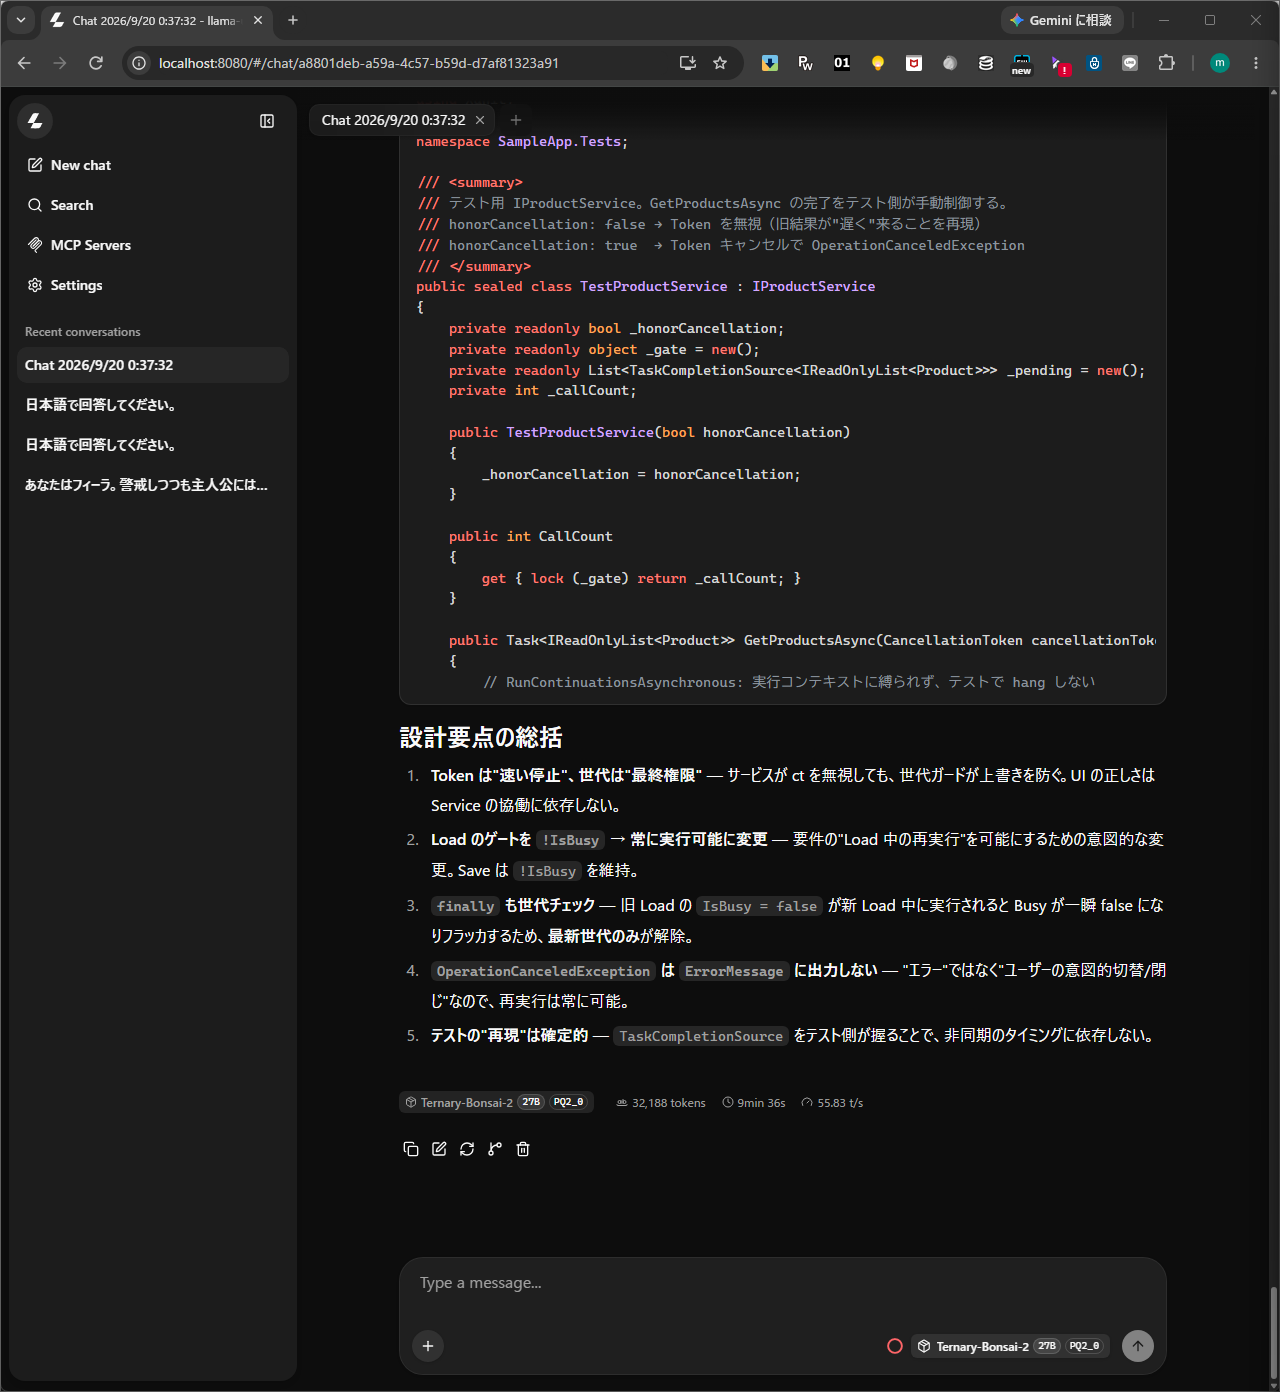Collapse the sidebar with panel toggle icon
This screenshot has height=1392, width=1280.
pos(267,121)
